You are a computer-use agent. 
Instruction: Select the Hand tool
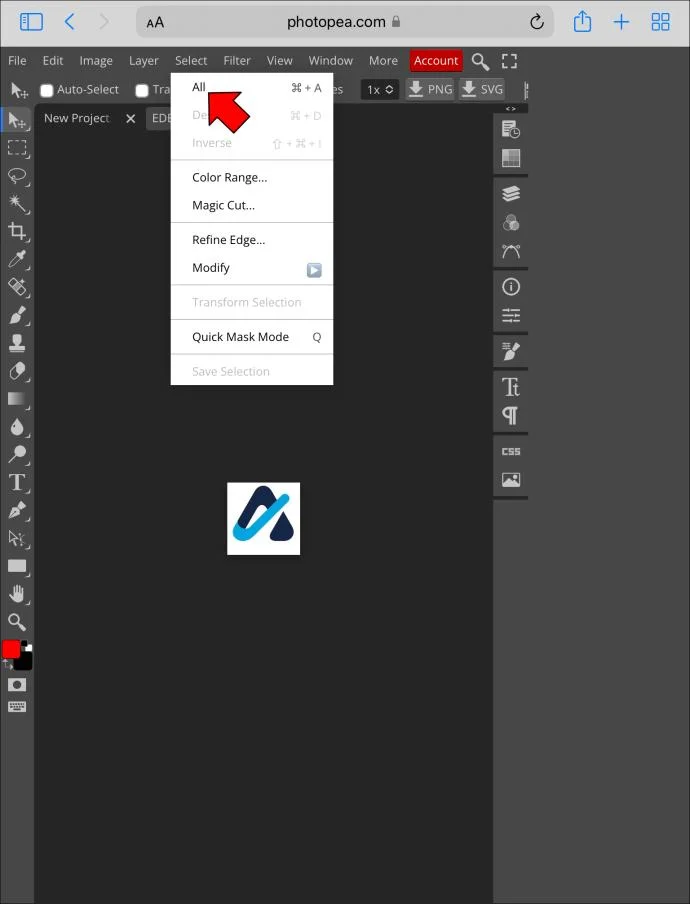(17, 594)
